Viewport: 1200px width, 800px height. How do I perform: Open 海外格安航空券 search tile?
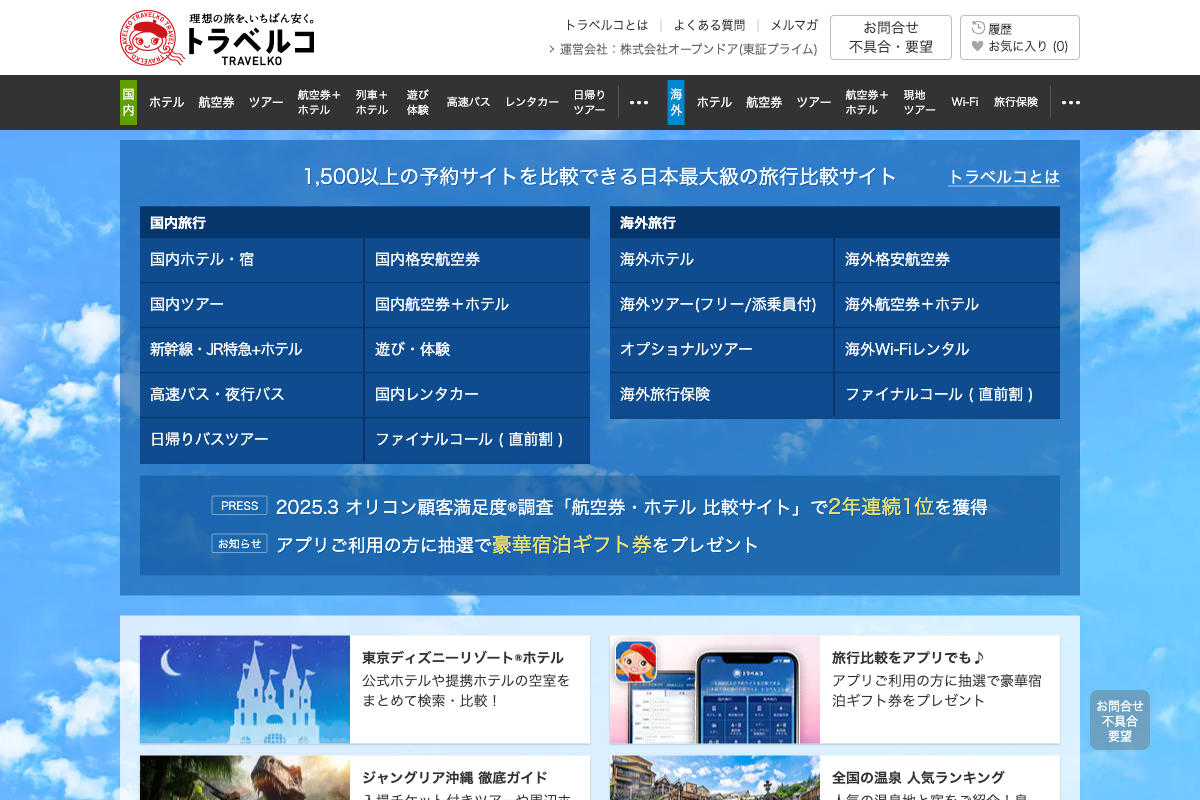coord(946,259)
